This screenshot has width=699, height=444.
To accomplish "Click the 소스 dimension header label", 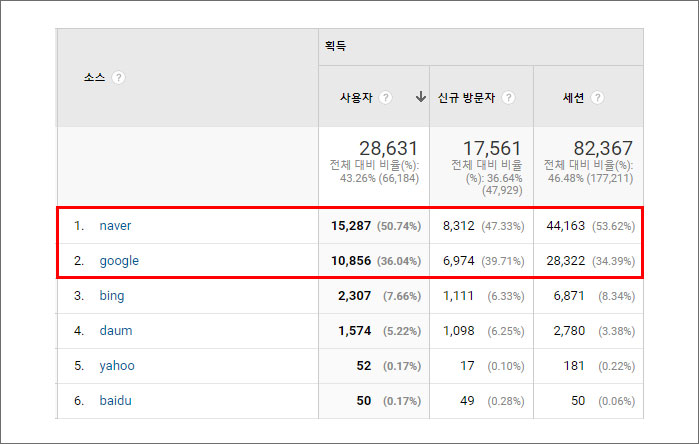I will (96, 78).
